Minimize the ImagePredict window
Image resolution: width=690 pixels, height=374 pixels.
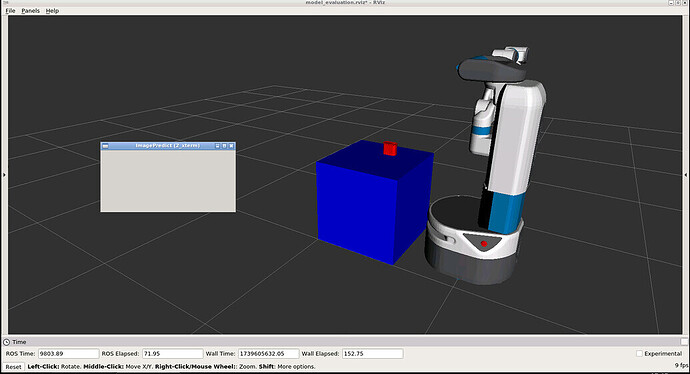tap(217, 146)
